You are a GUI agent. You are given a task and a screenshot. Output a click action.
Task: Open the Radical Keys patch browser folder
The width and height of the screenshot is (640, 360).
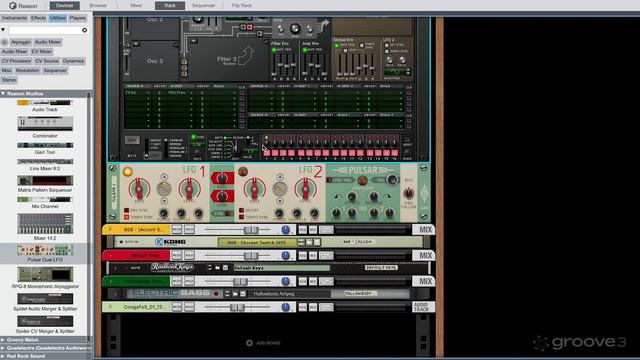tap(217, 268)
